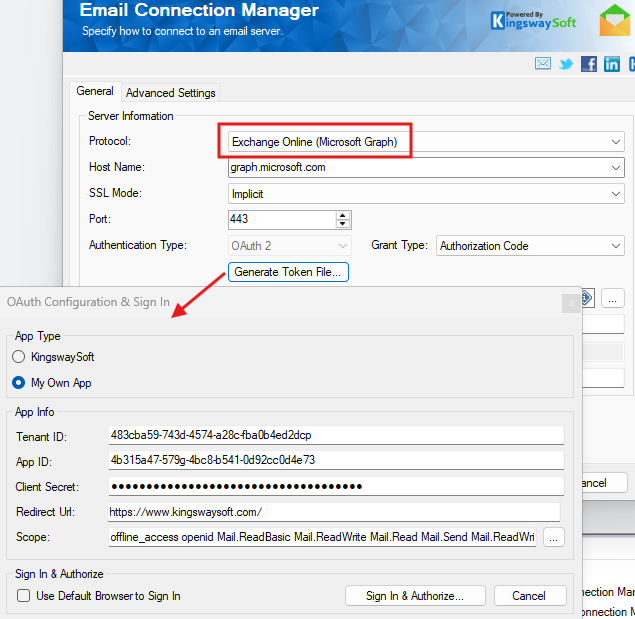
Task: Switch to the General tab
Action: click(x=95, y=91)
